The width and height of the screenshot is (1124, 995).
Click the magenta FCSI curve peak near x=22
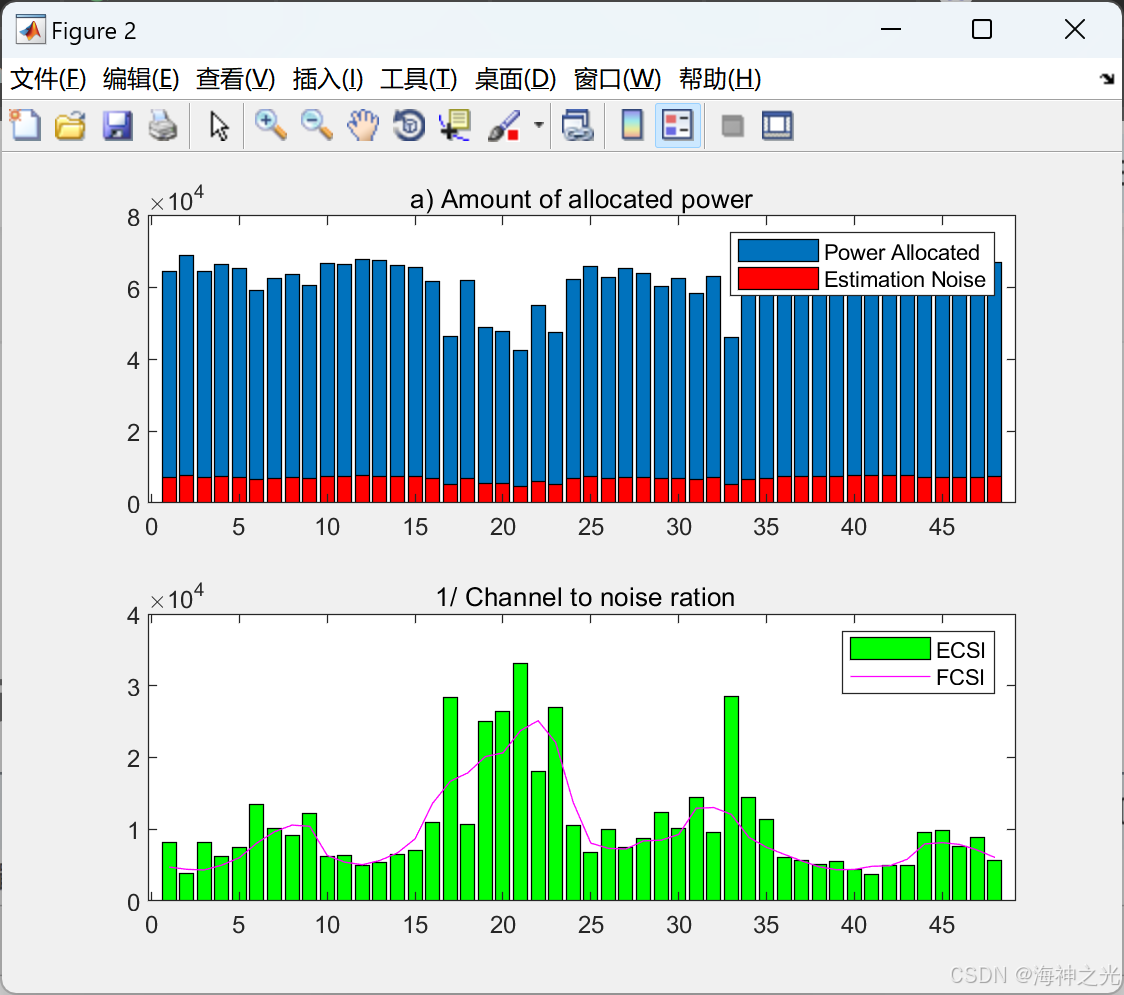[x=538, y=721]
